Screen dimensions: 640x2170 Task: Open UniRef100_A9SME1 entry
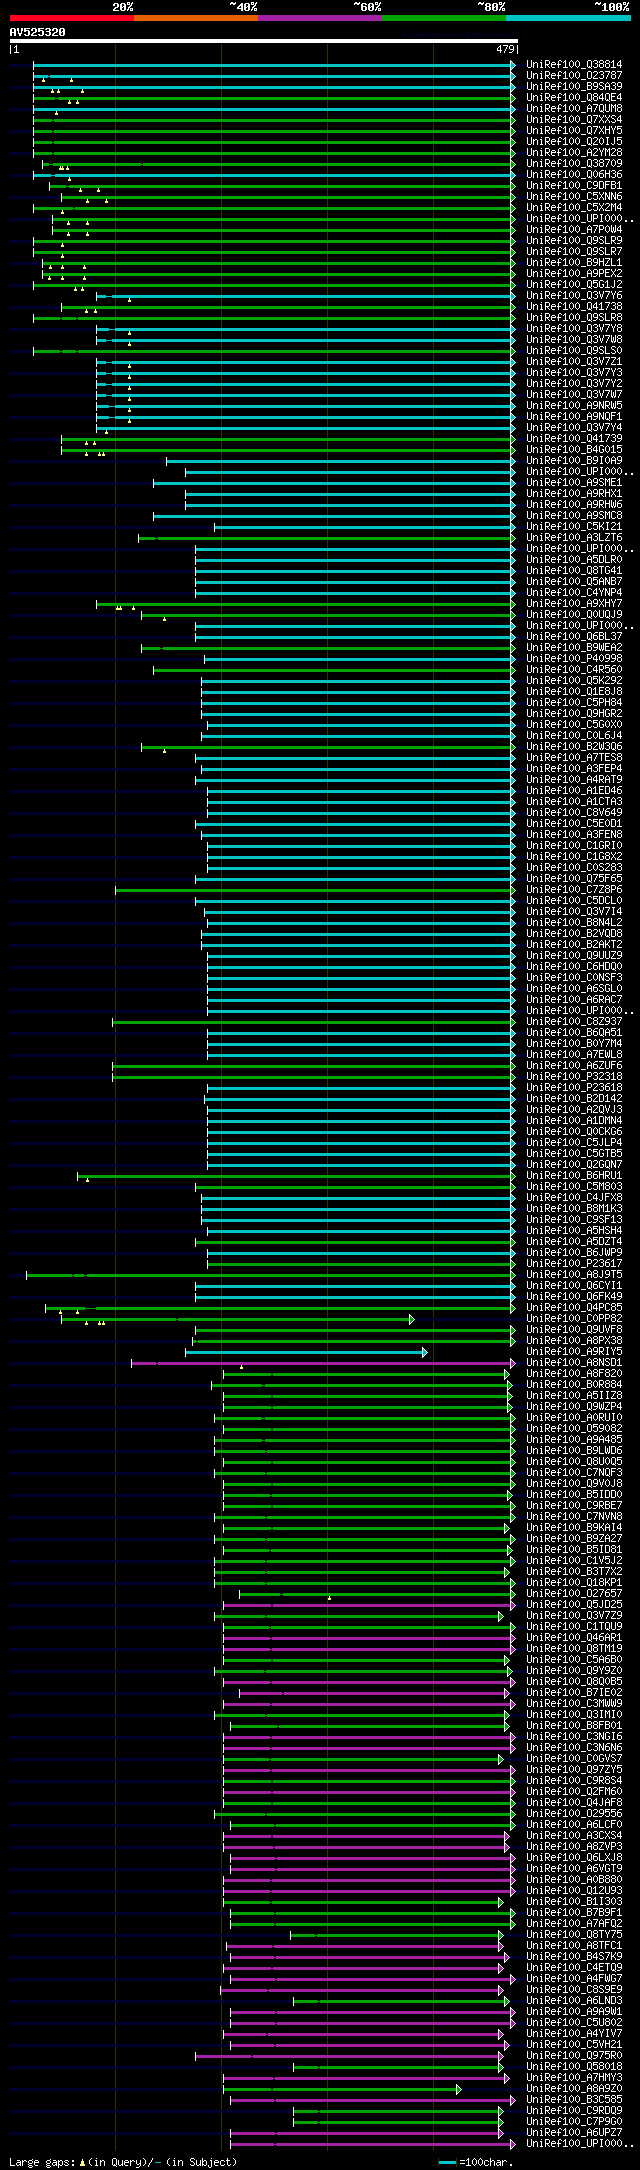pyautogui.click(x=574, y=483)
